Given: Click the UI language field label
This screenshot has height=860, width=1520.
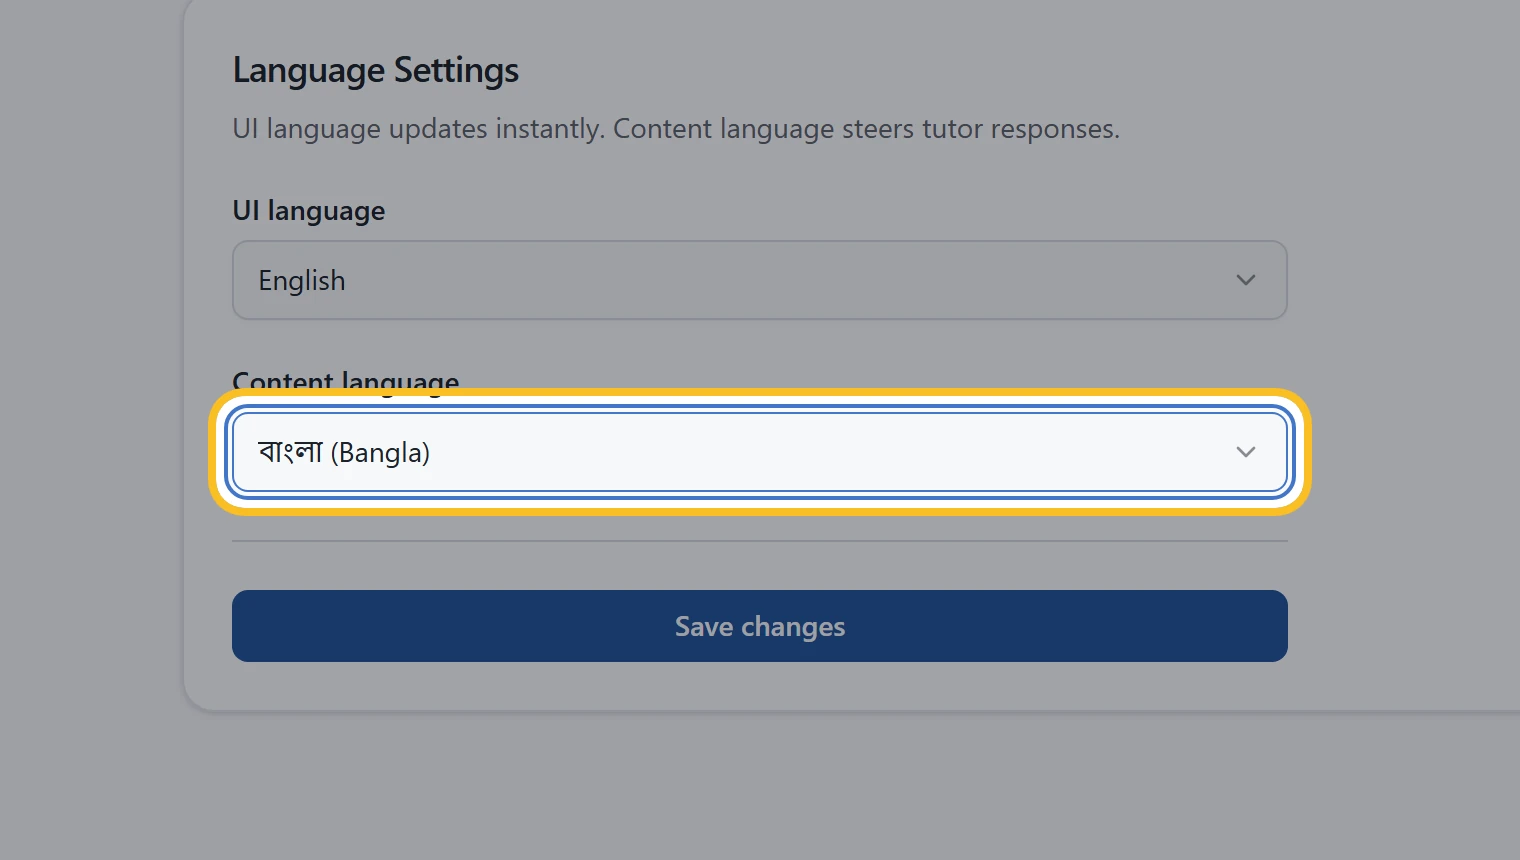Looking at the screenshot, I should coord(309,211).
